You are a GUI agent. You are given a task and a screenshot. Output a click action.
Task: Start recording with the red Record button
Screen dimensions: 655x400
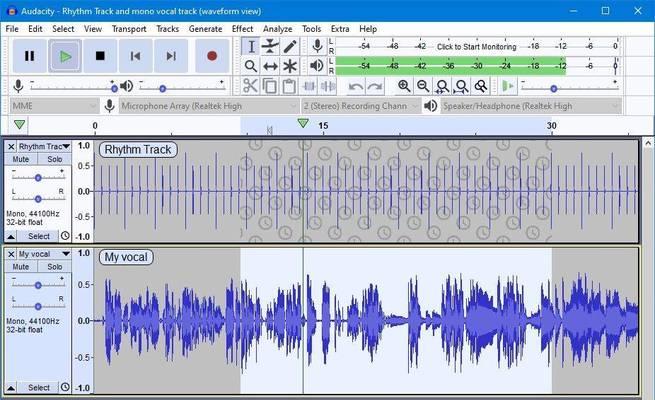pyautogui.click(x=212, y=56)
